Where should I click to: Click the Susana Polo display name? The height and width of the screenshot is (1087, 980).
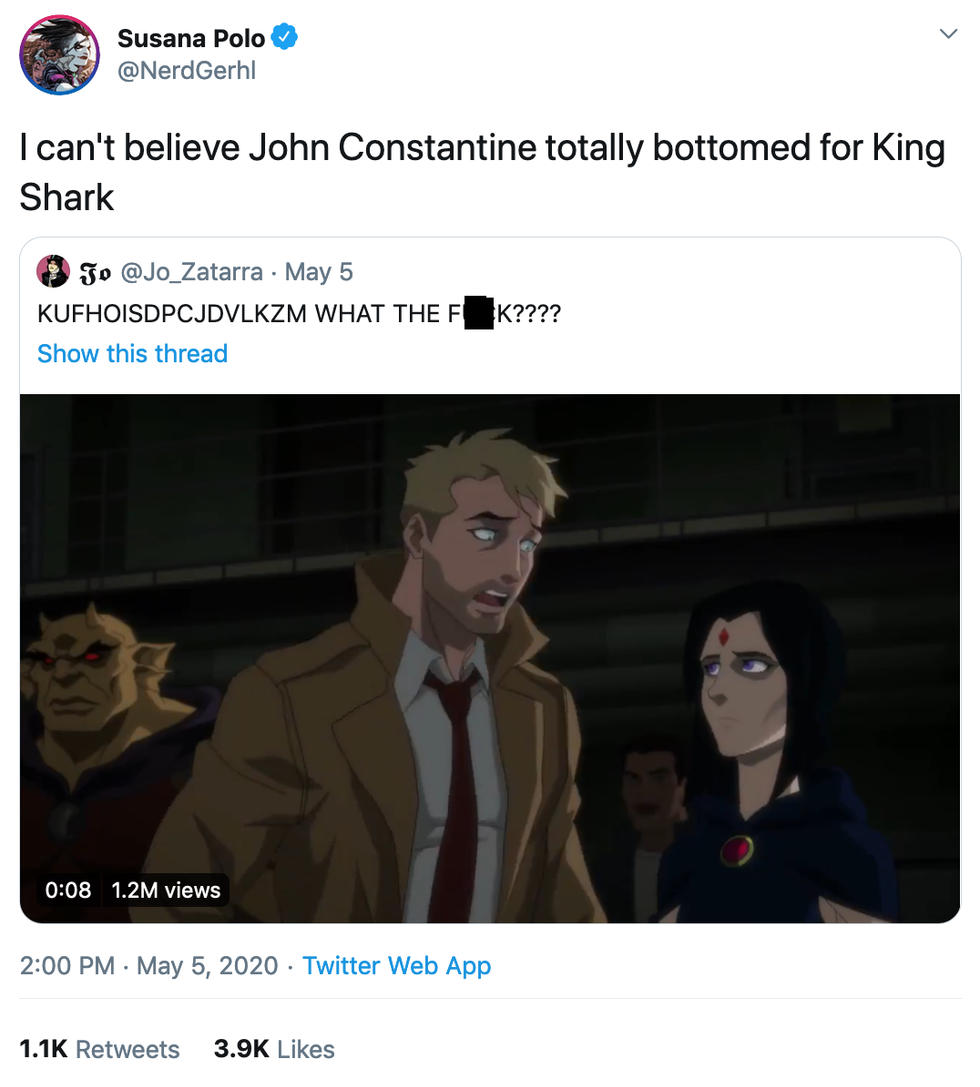tap(191, 39)
